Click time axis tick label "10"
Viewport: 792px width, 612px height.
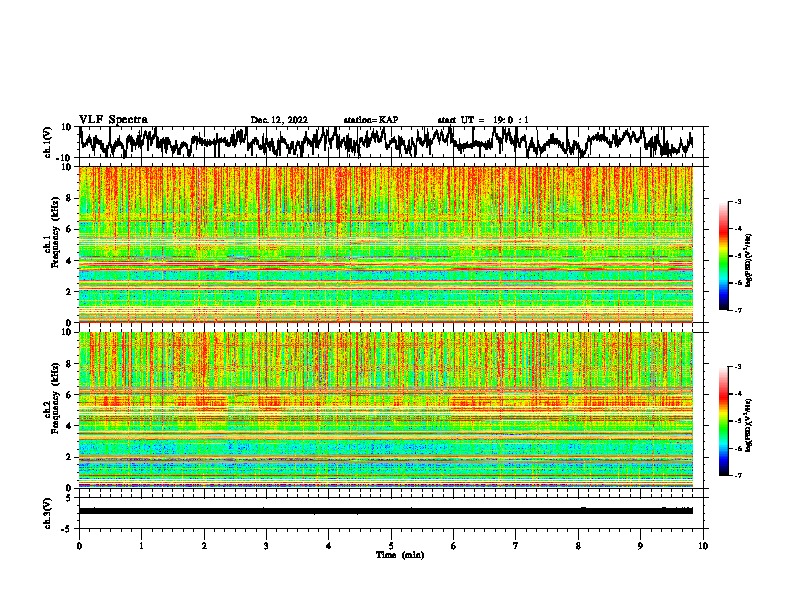click(x=703, y=546)
